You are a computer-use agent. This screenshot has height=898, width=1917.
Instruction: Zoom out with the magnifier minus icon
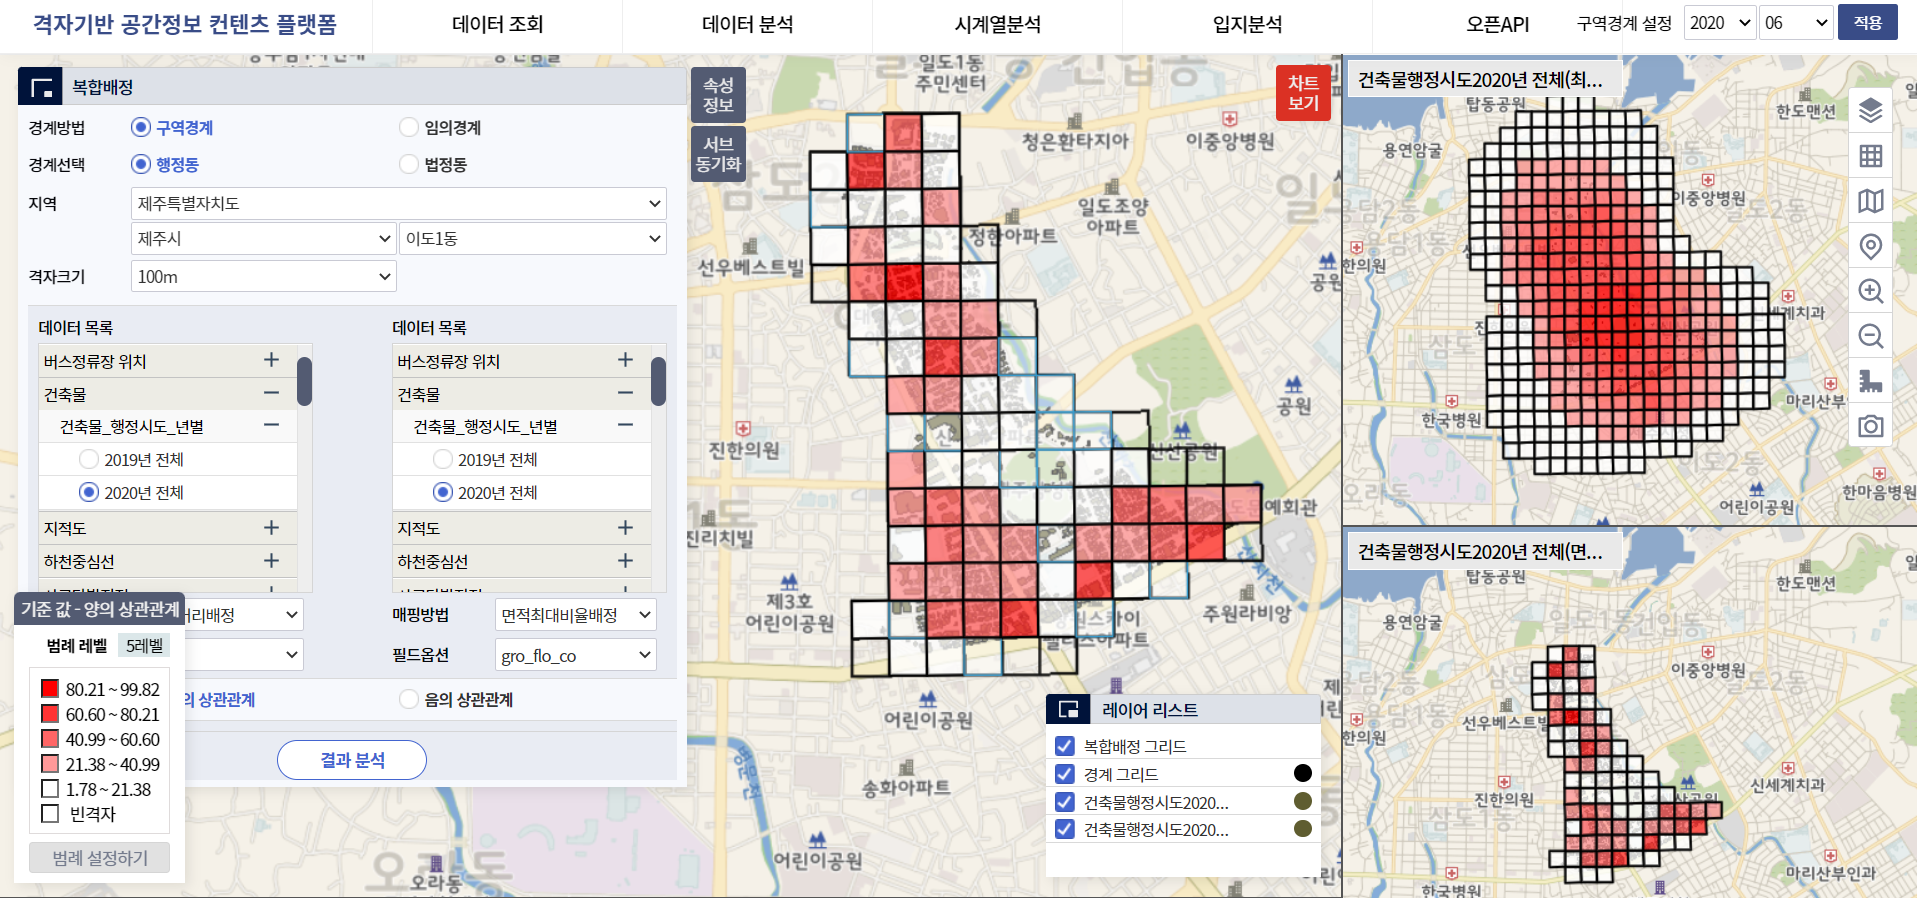click(1870, 336)
